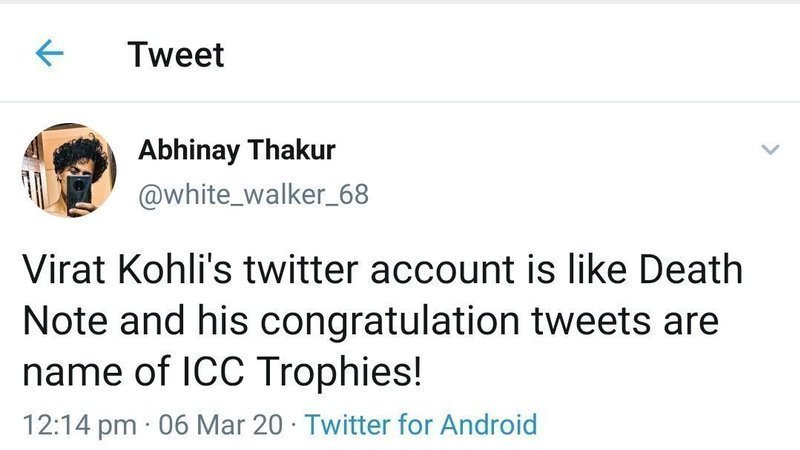Click the word "Thakur" in author name
This screenshot has width=800, height=450.
point(292,150)
